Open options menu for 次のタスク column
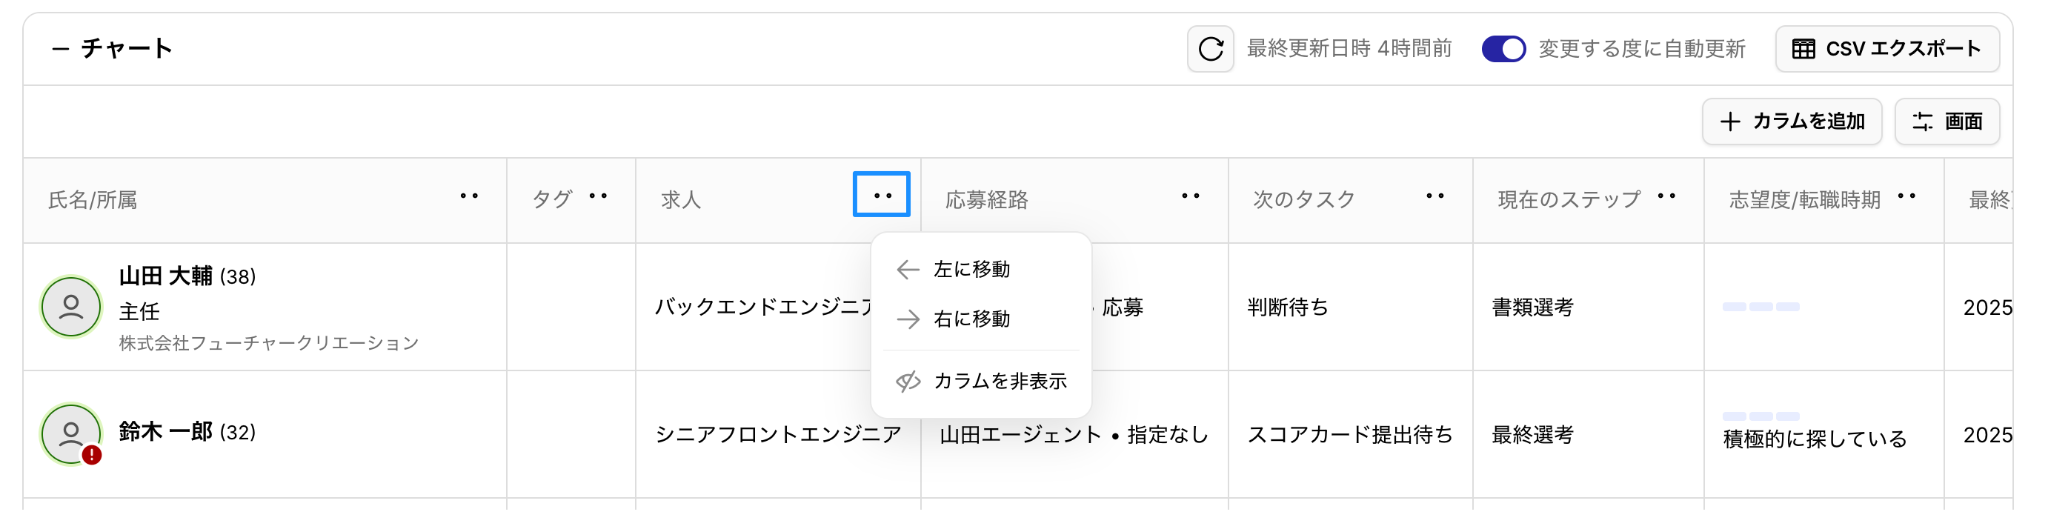 1435,196
